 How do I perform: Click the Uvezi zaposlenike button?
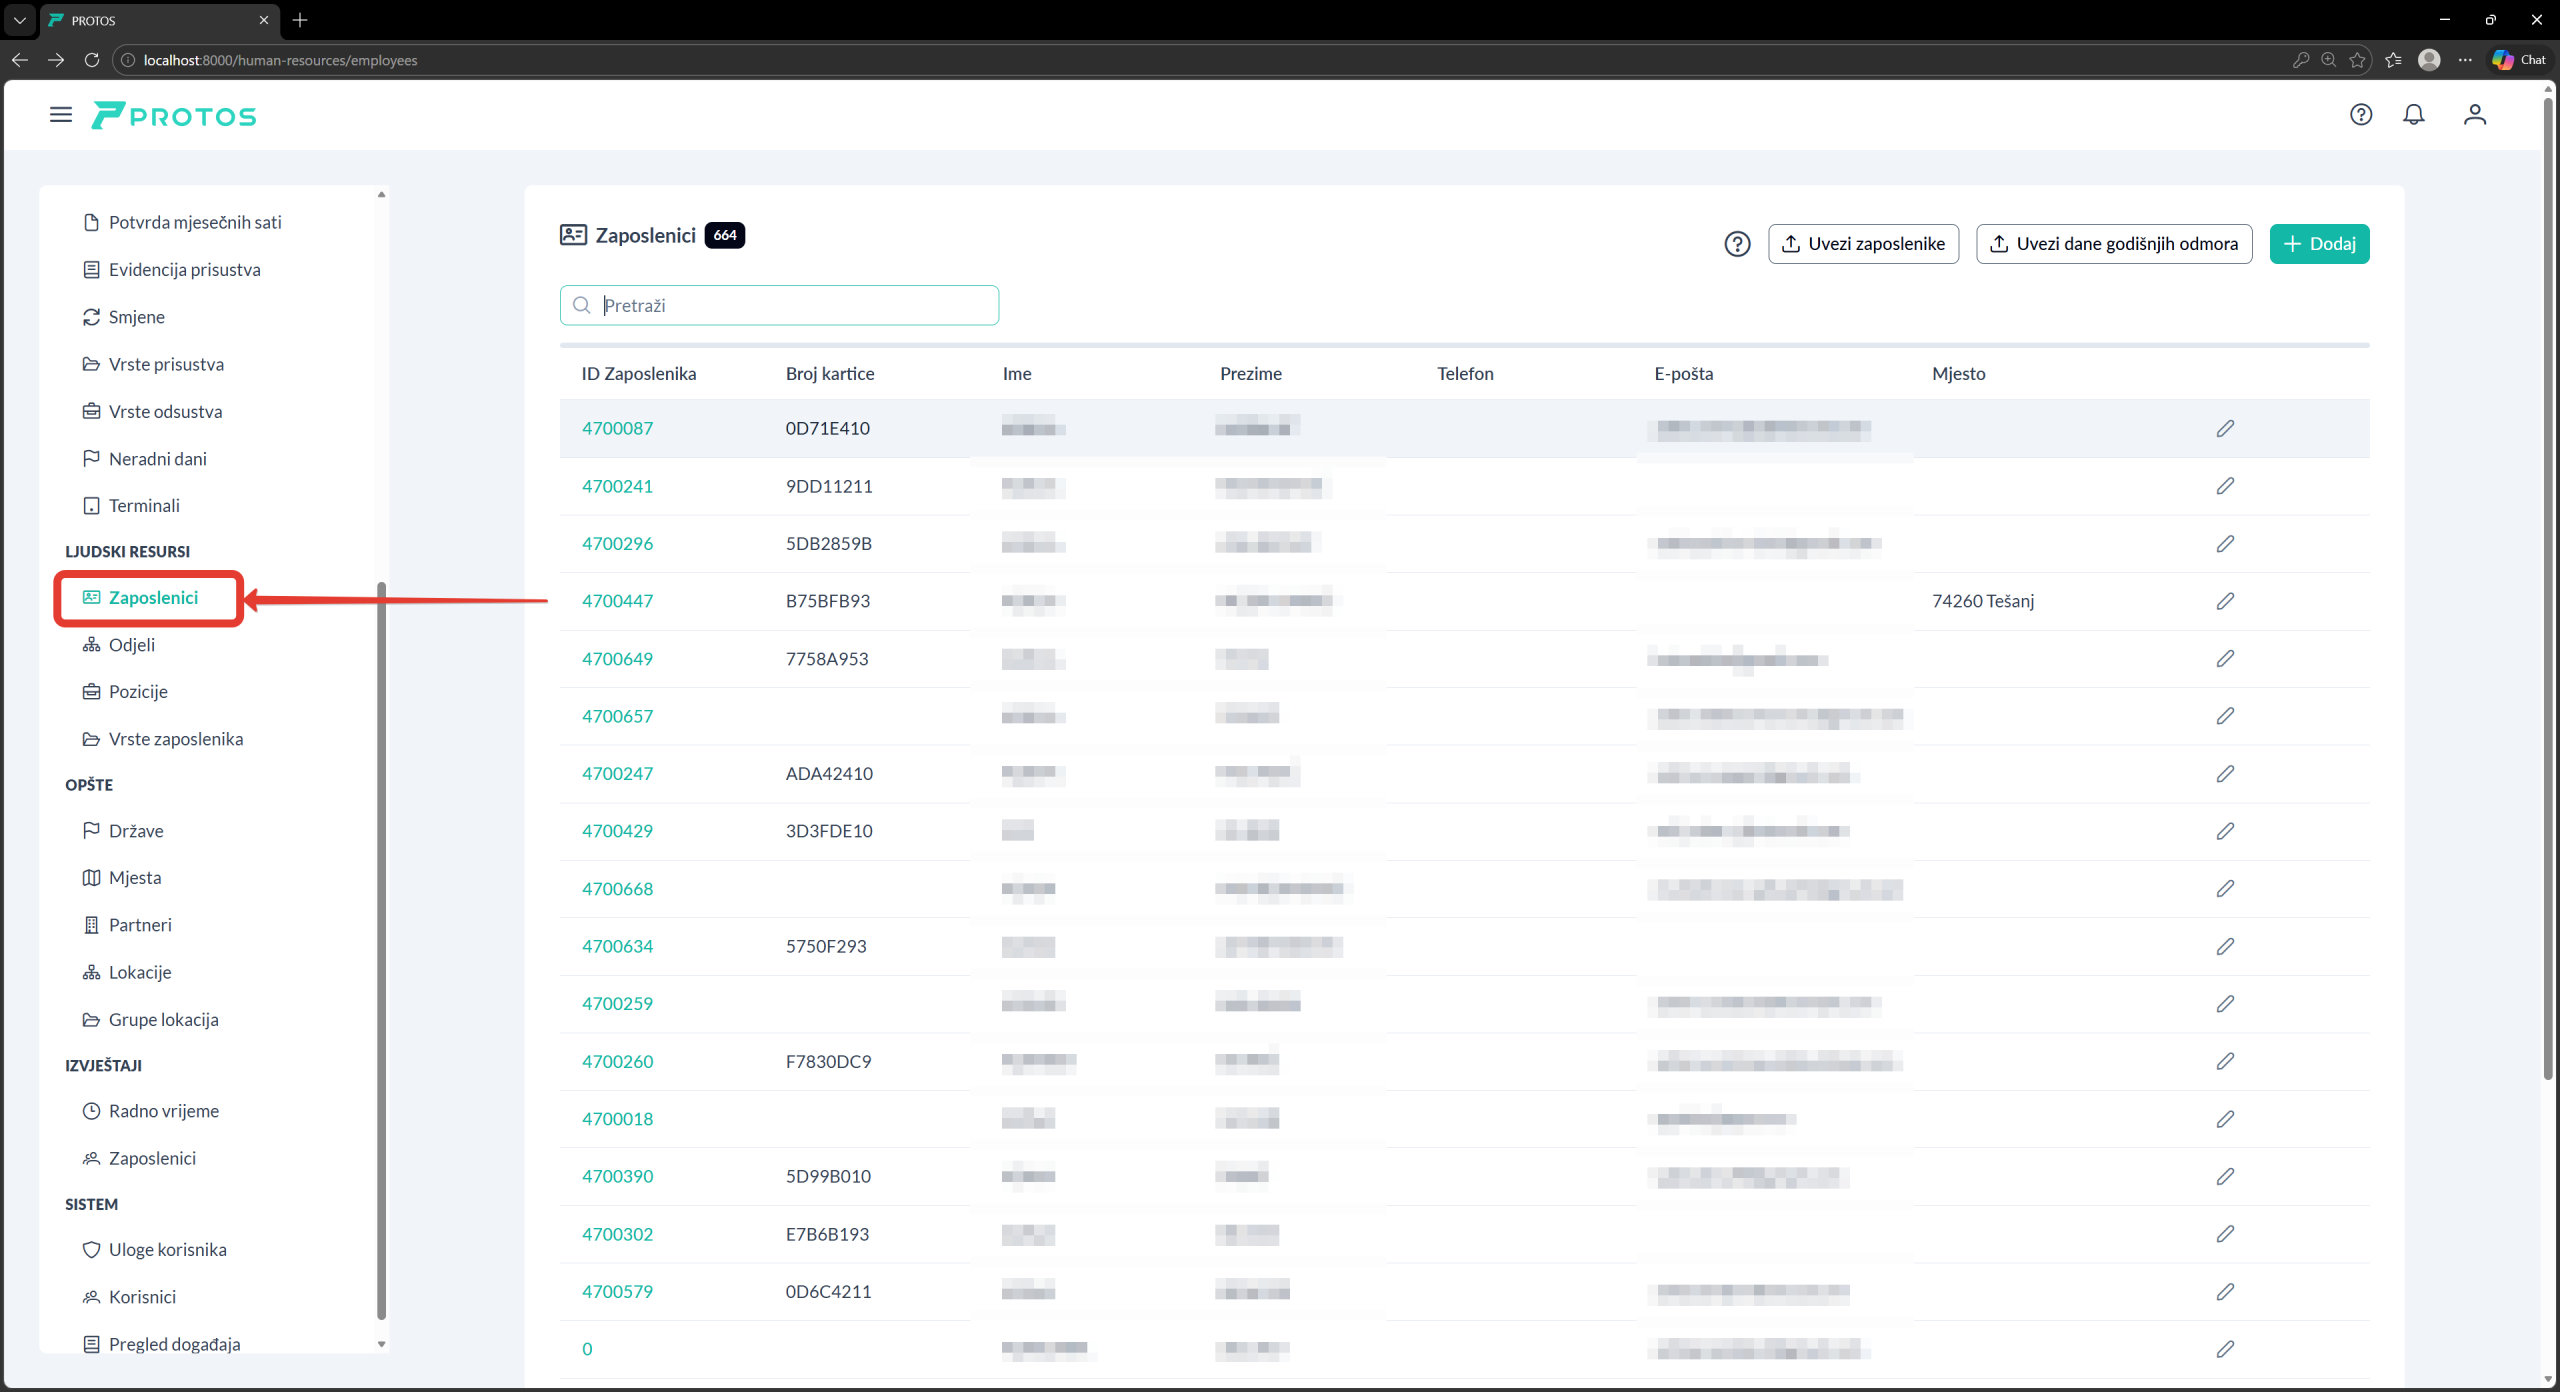coord(1863,244)
